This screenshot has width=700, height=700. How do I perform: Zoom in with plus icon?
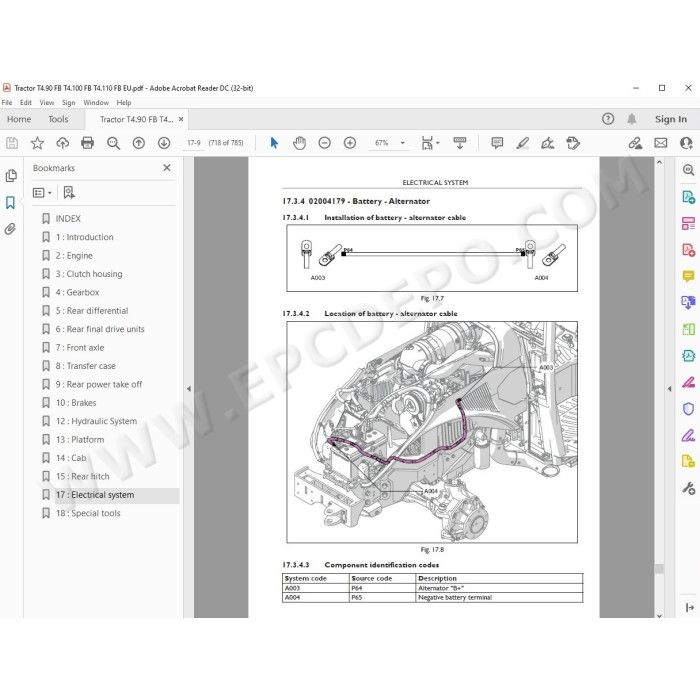tap(350, 143)
